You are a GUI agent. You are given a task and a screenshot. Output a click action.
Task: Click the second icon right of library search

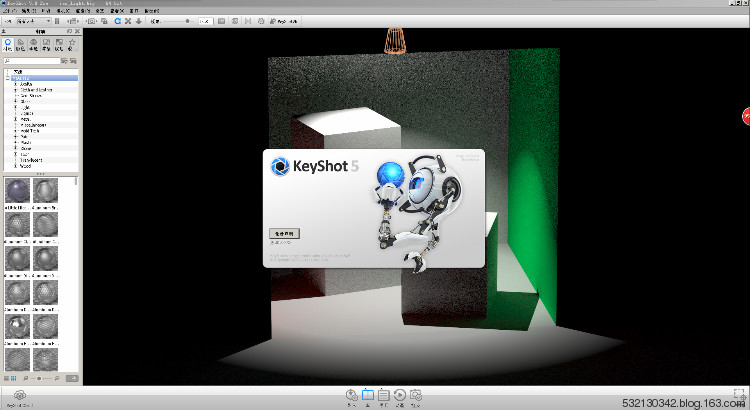(x=73, y=61)
